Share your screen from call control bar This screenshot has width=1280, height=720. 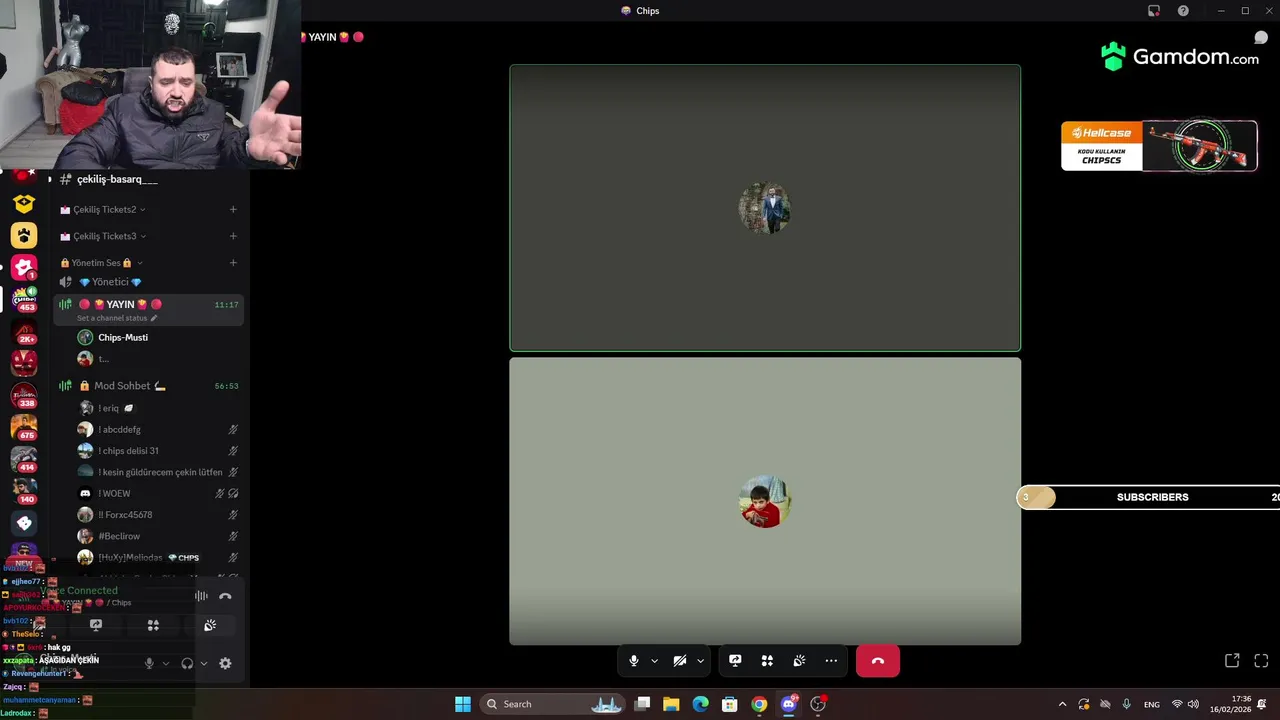click(x=735, y=661)
